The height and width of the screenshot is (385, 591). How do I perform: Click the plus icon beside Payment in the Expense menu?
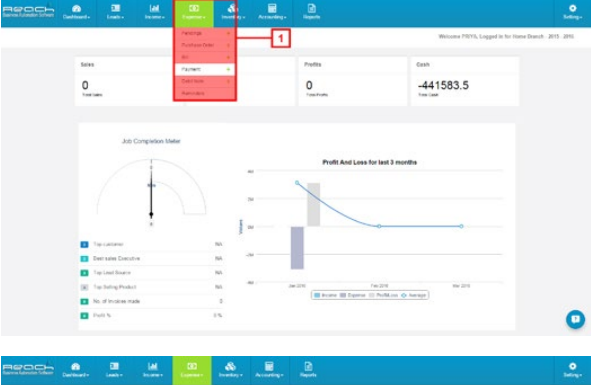(x=228, y=69)
